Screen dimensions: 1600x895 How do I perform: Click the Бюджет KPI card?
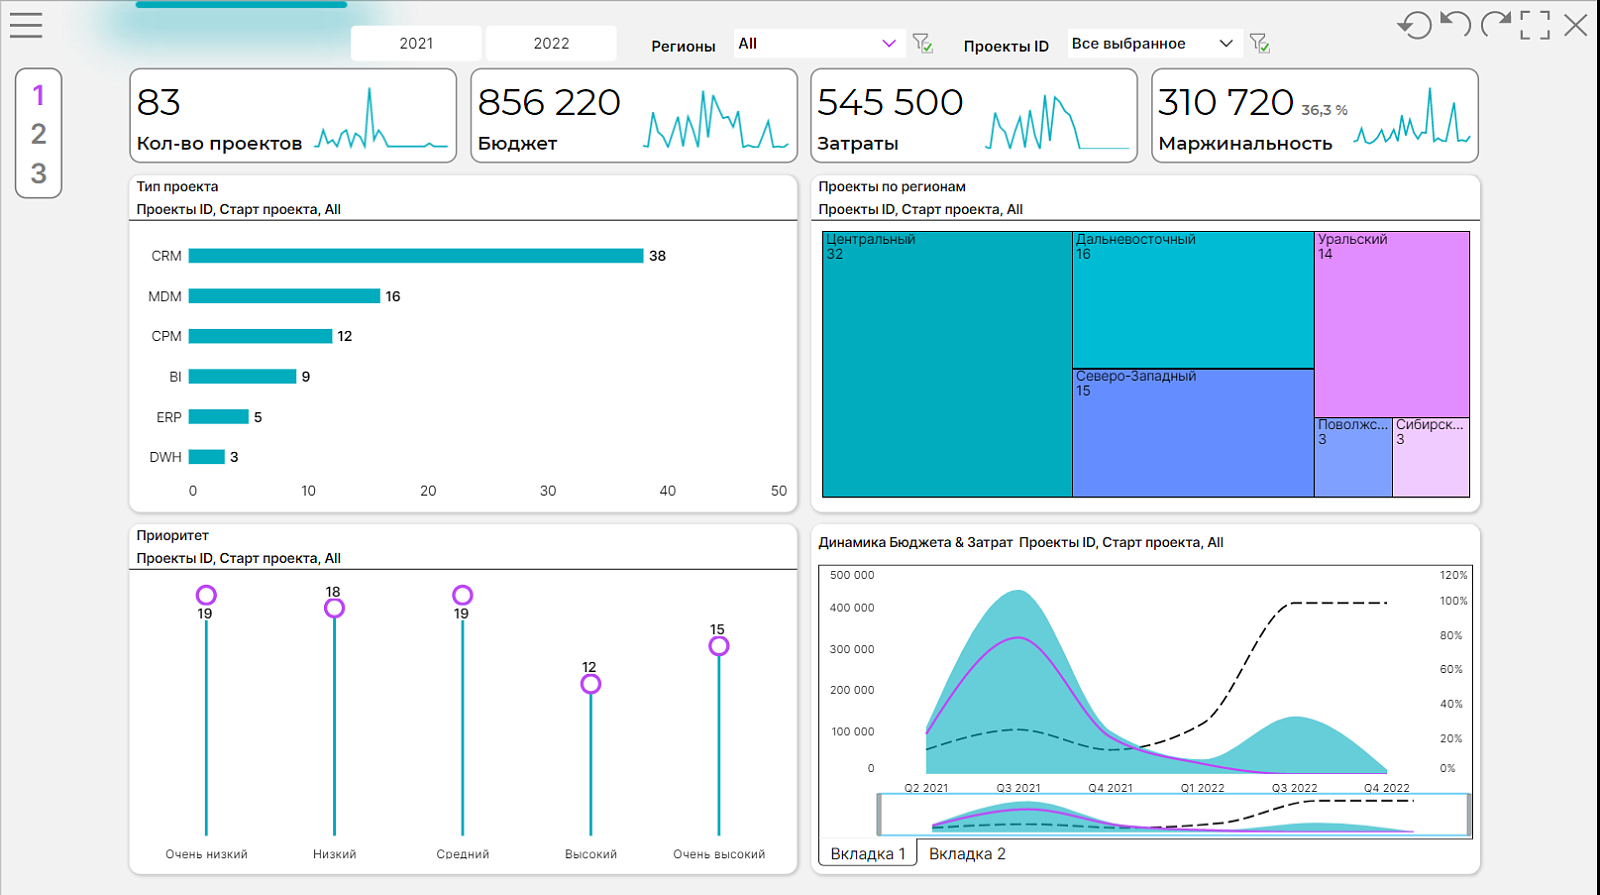[x=634, y=115]
